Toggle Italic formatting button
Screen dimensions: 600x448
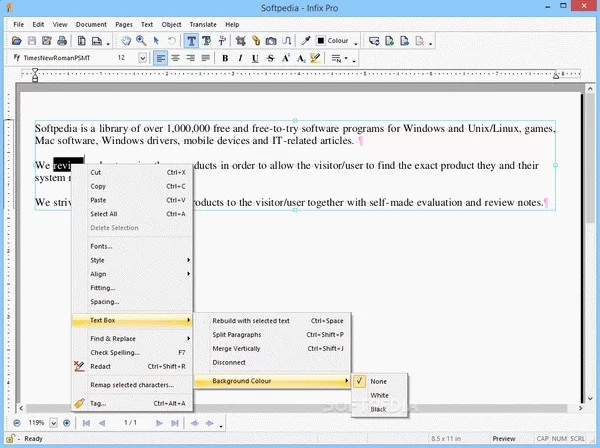tap(240, 58)
